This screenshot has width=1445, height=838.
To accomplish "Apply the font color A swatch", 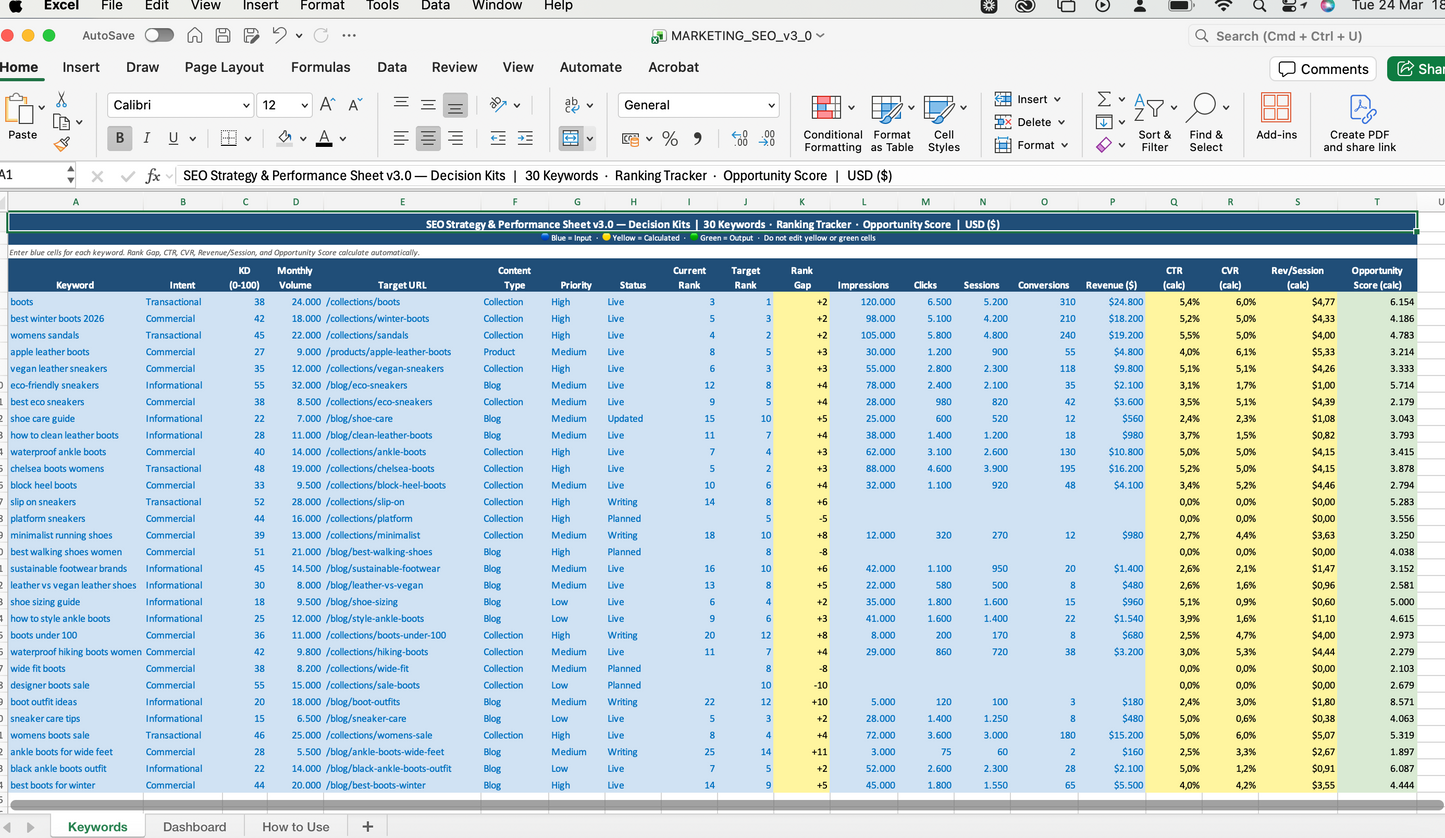I will pyautogui.click(x=324, y=138).
